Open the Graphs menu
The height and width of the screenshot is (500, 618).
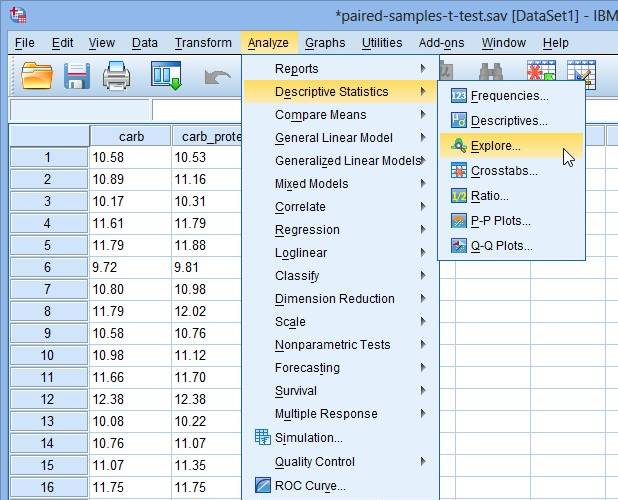[x=325, y=43]
